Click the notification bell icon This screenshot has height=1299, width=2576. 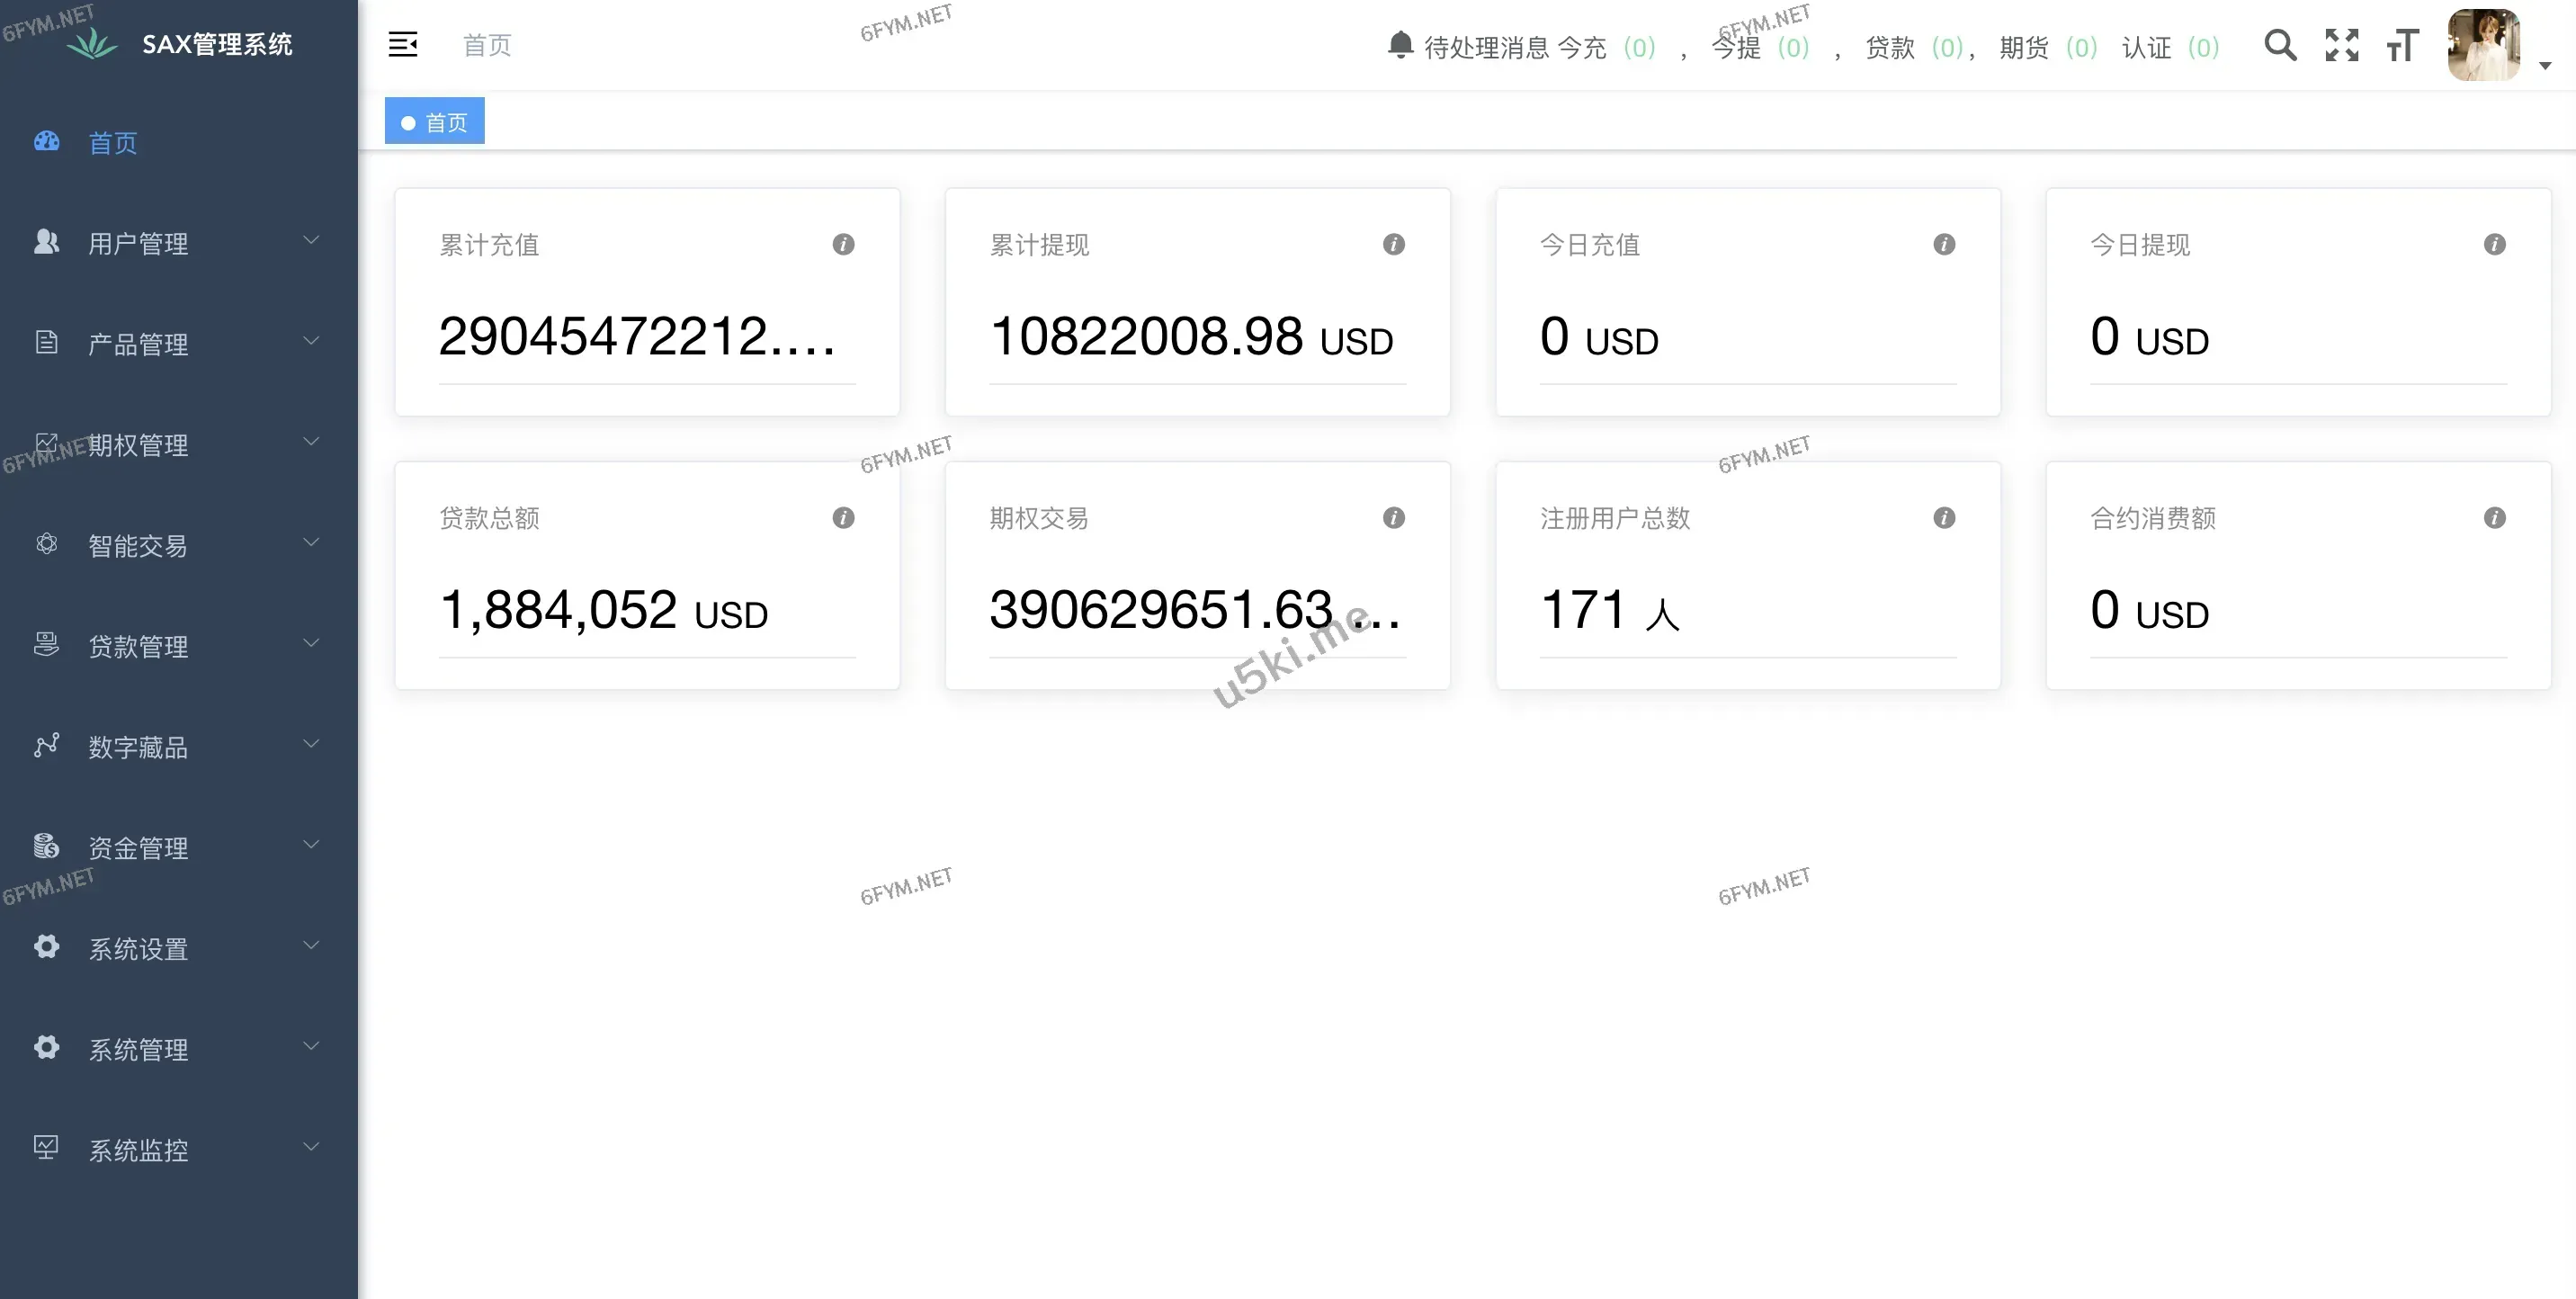[x=1400, y=45]
